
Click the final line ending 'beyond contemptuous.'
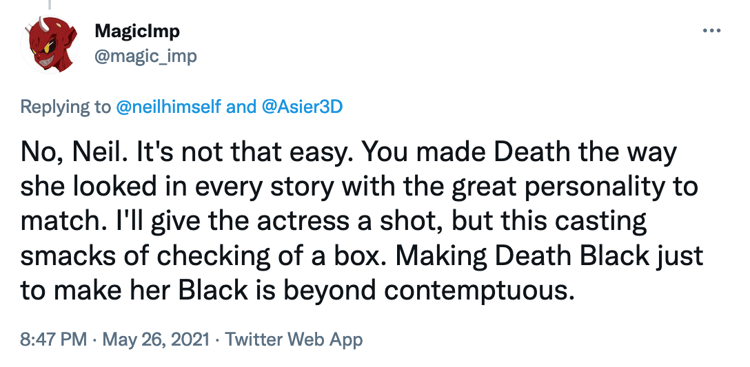(297, 291)
